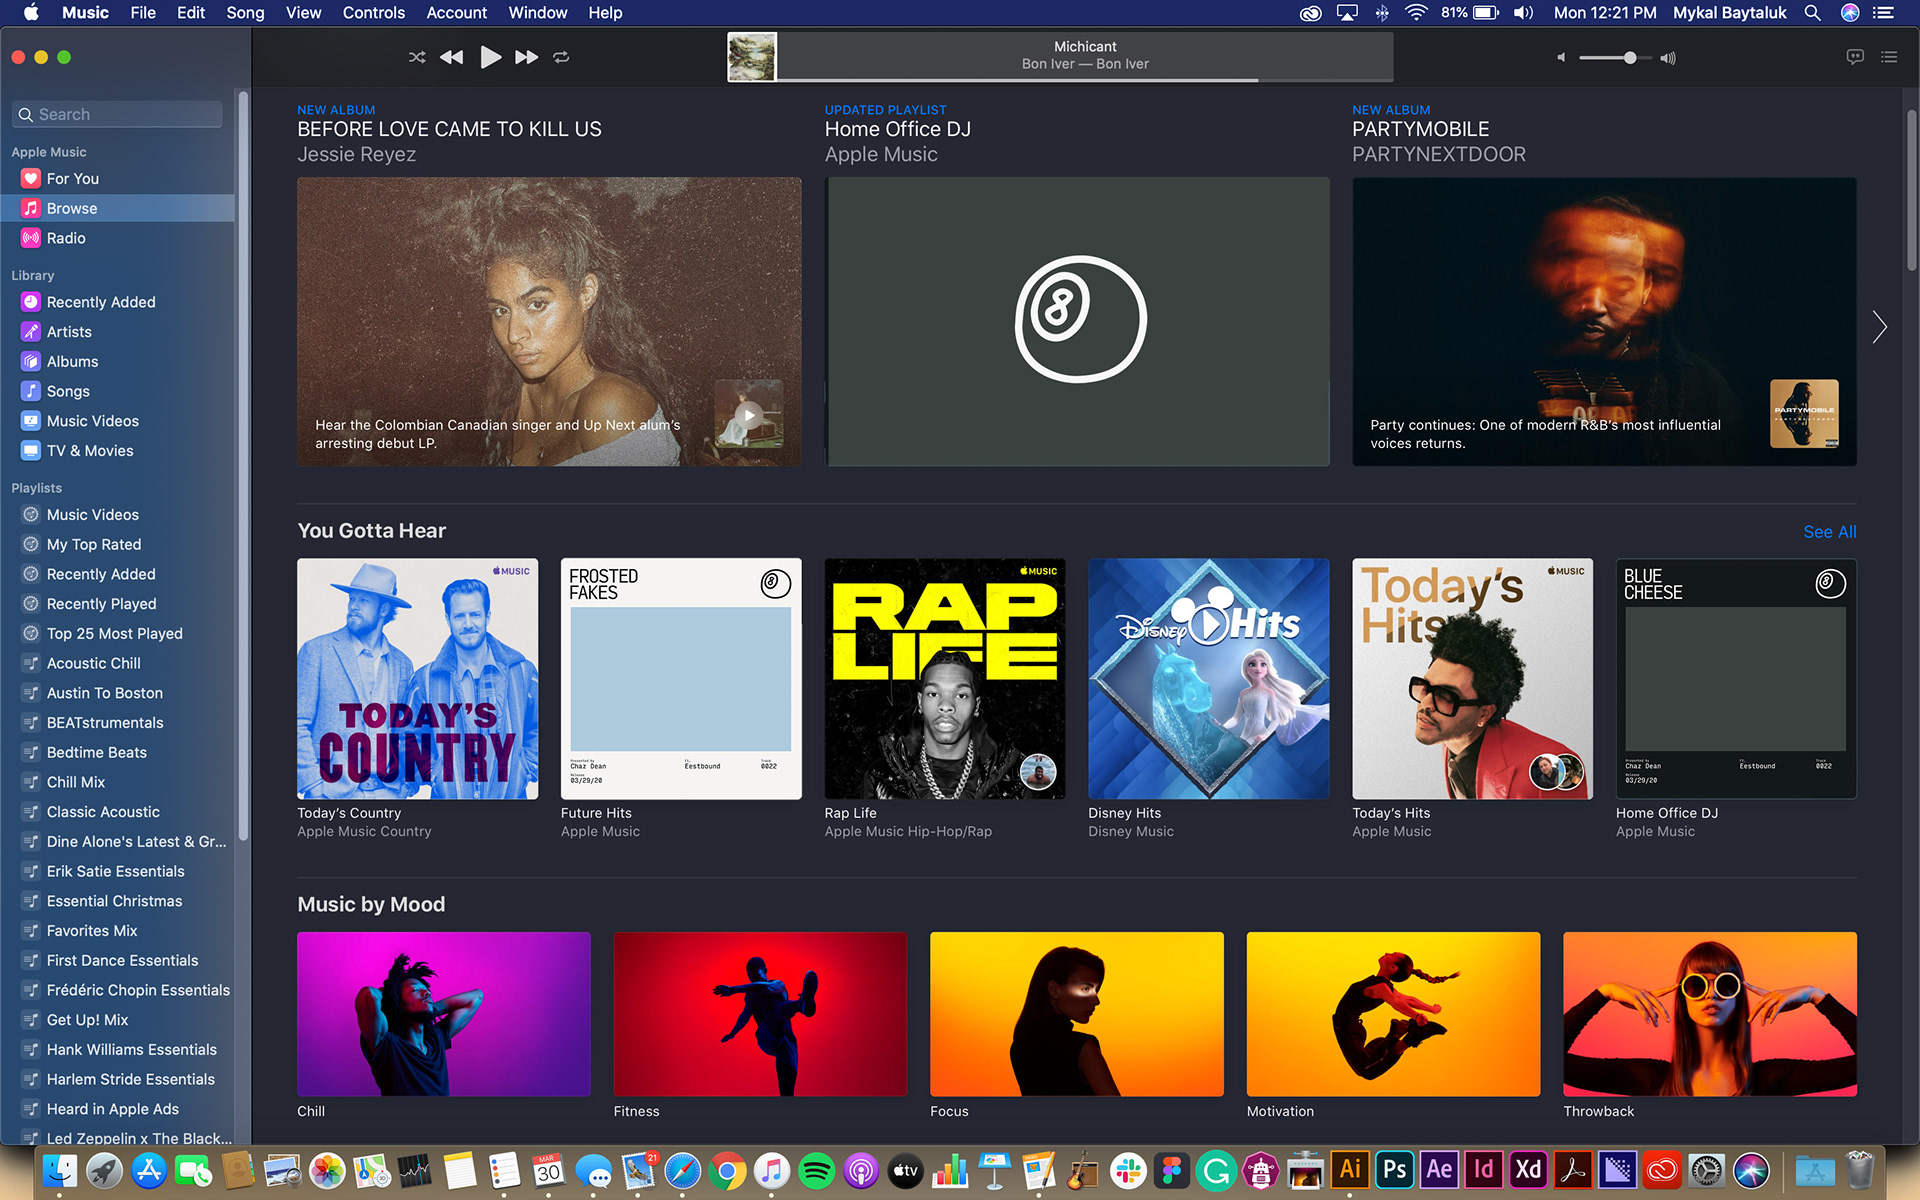Show the Up Next queue list

point(1889,57)
